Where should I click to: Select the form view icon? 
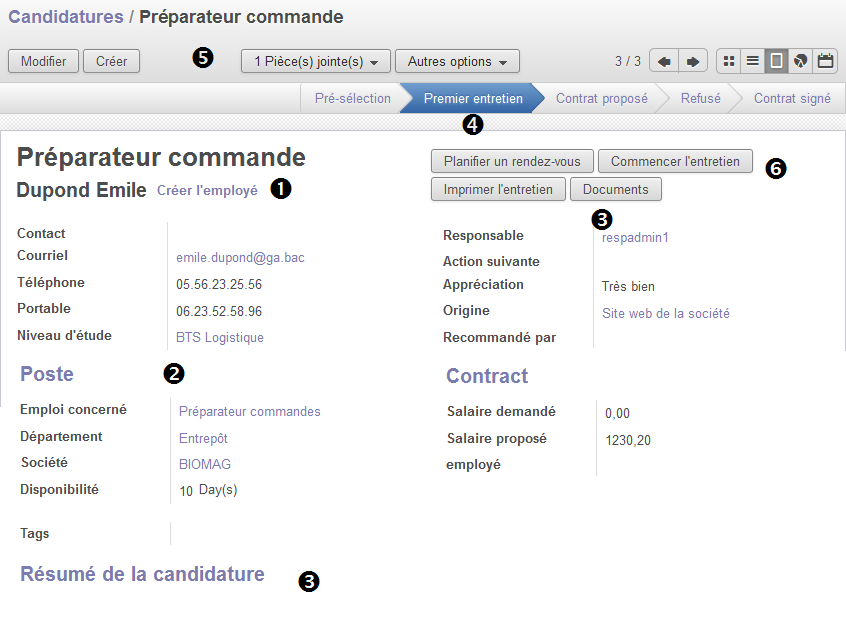tap(776, 61)
